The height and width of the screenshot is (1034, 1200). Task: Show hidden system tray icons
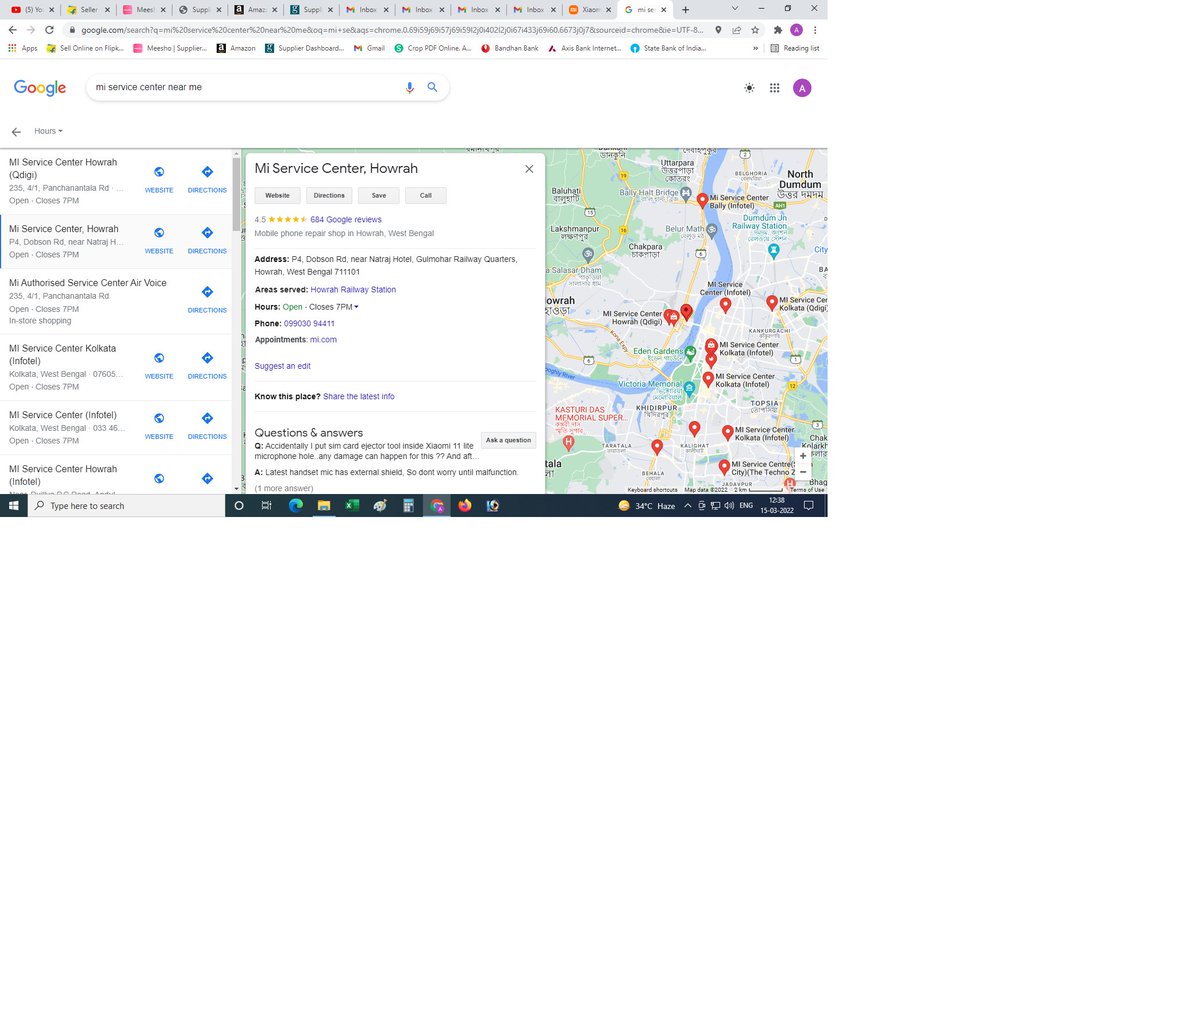click(x=687, y=506)
